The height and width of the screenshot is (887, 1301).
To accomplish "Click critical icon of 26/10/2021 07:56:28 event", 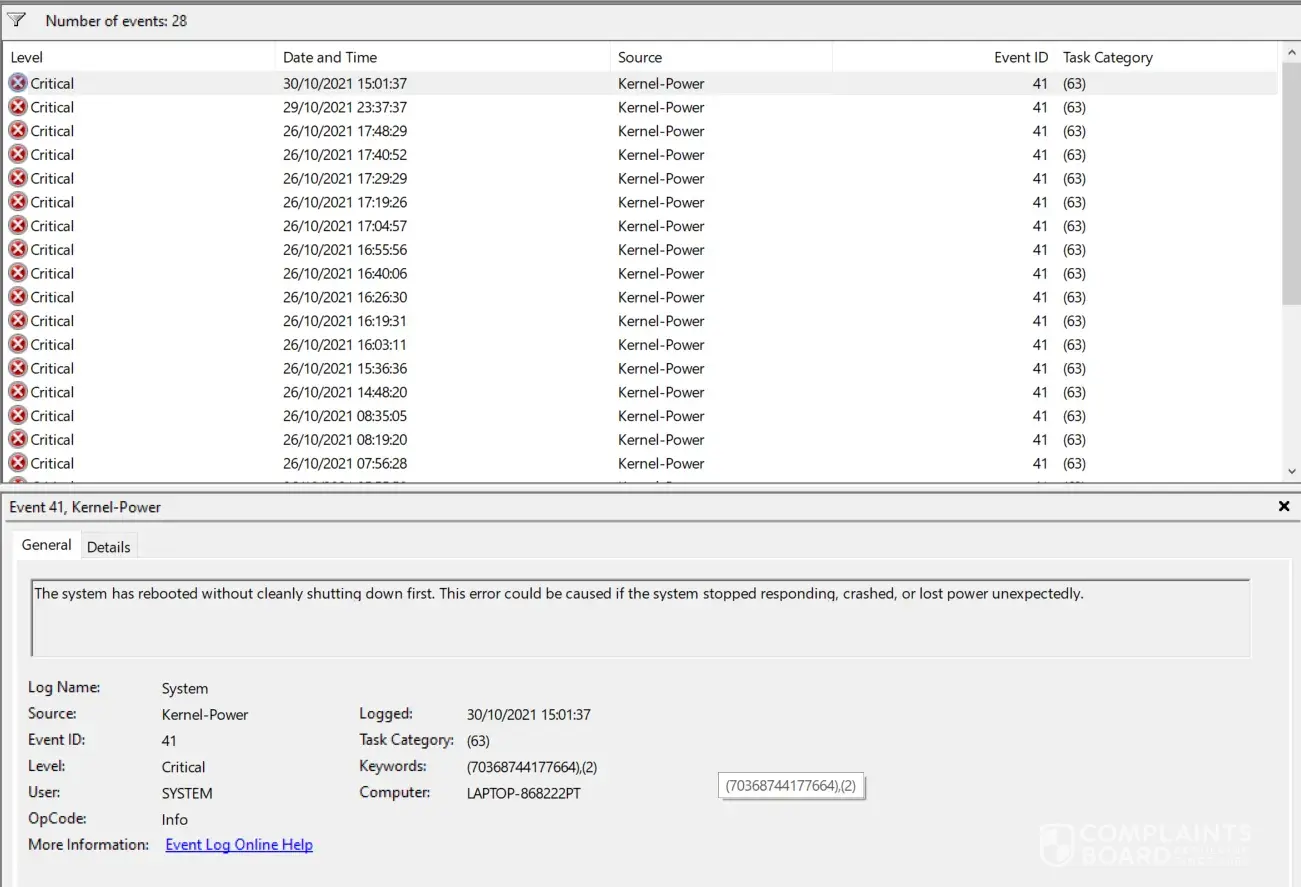I will pyautogui.click(x=18, y=463).
